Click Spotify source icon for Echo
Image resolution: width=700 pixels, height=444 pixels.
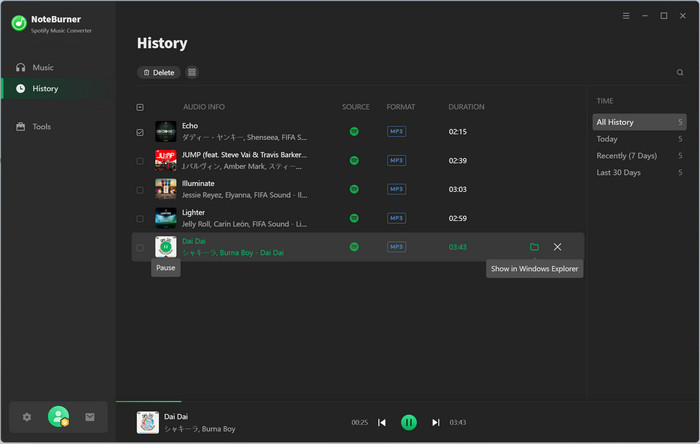(x=354, y=132)
